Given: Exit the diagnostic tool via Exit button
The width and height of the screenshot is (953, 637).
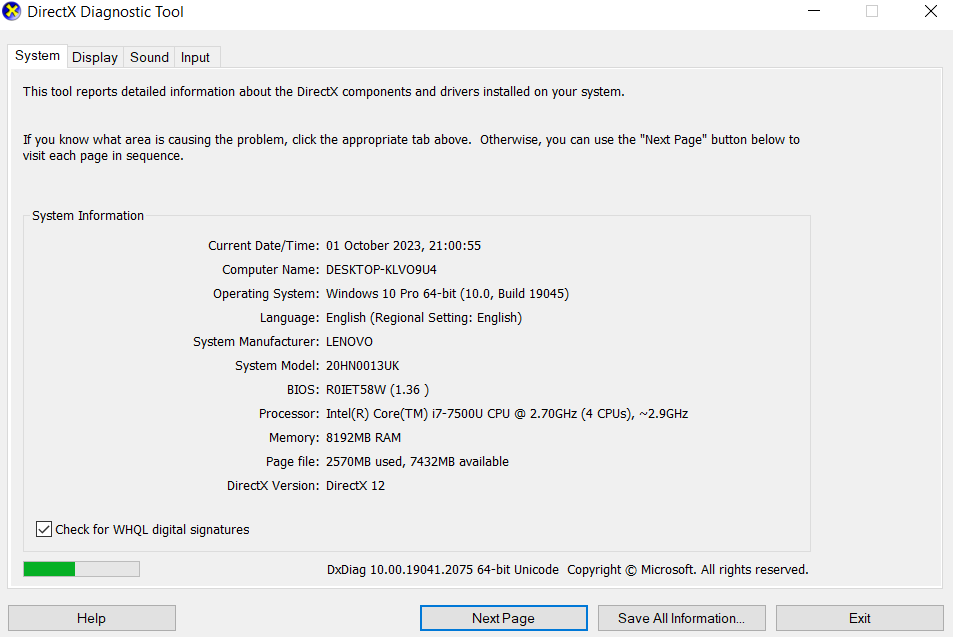Looking at the screenshot, I should click(x=859, y=618).
